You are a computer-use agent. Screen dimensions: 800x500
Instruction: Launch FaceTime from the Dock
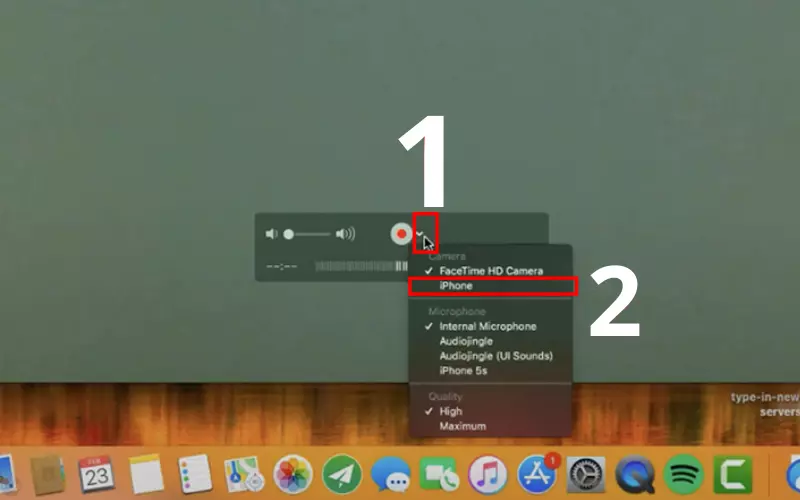point(439,474)
